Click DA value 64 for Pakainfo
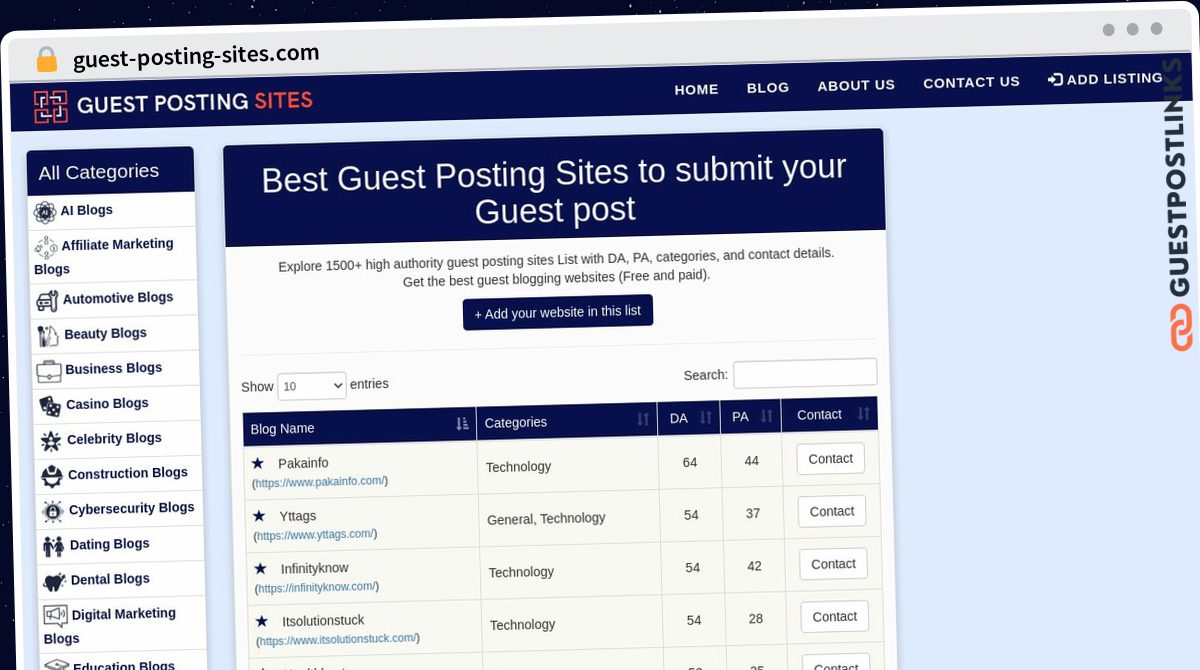The height and width of the screenshot is (670, 1200). click(x=690, y=462)
